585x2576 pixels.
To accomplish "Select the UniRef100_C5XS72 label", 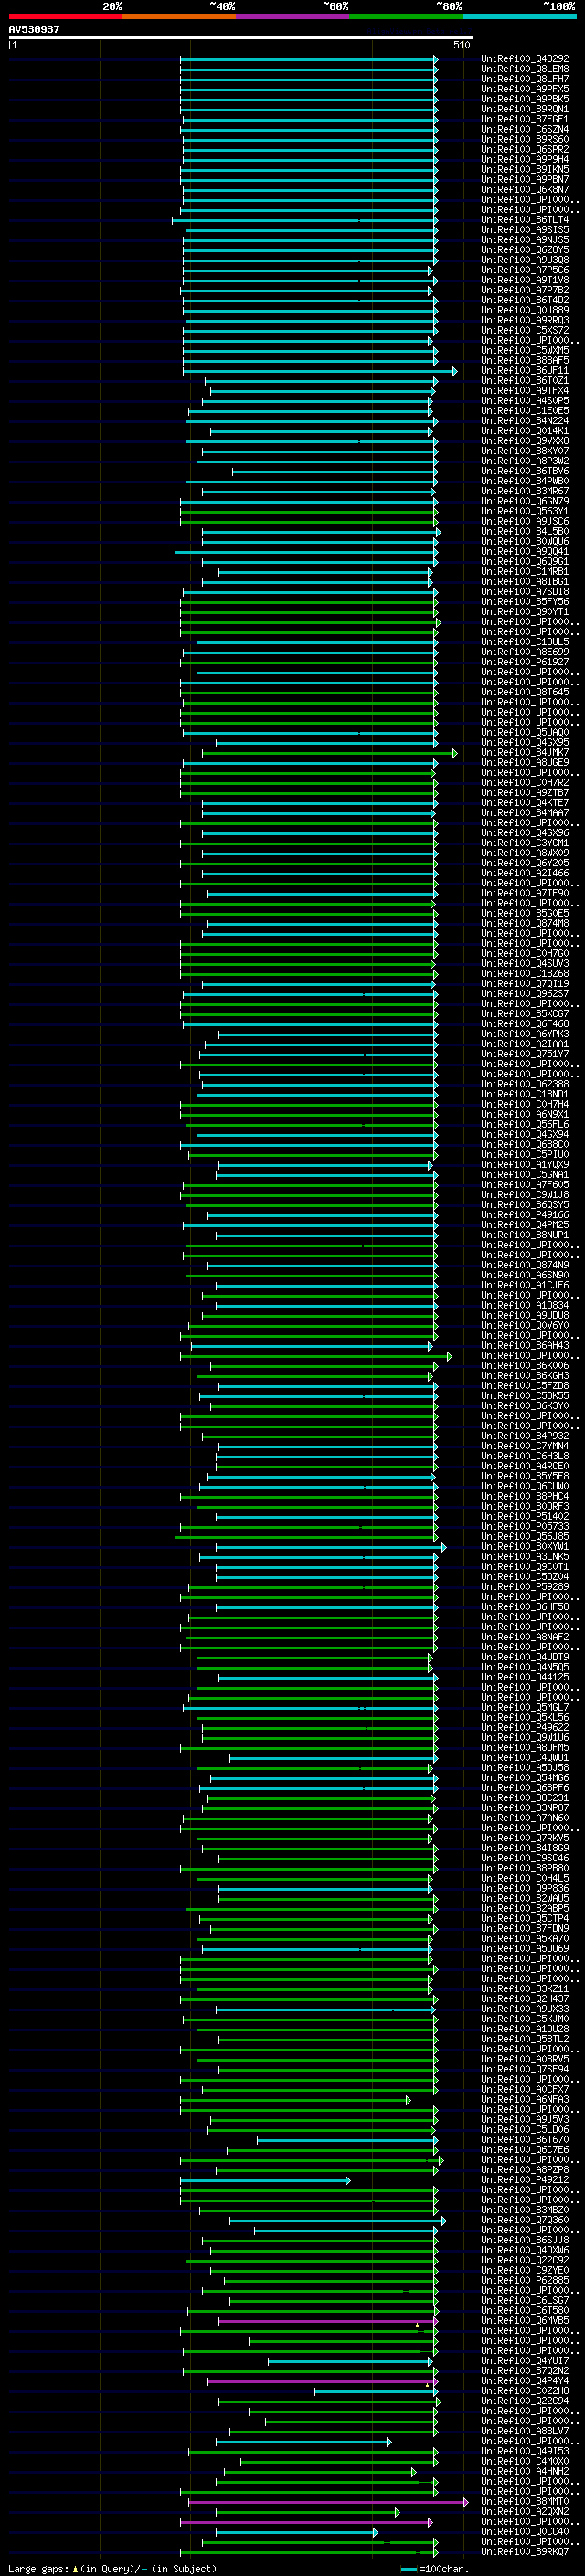I will tap(525, 330).
